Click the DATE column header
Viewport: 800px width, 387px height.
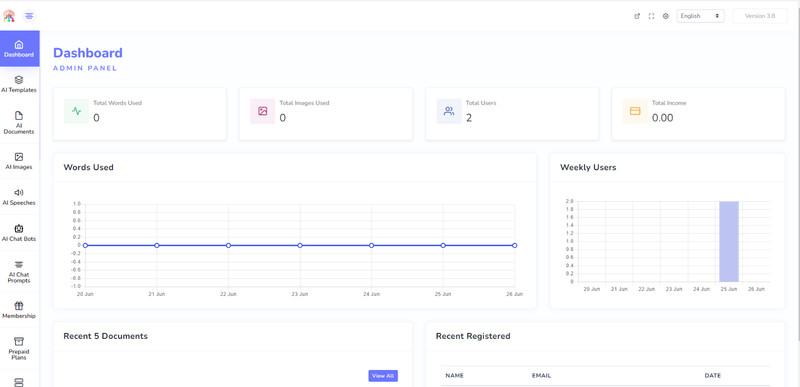coord(713,376)
